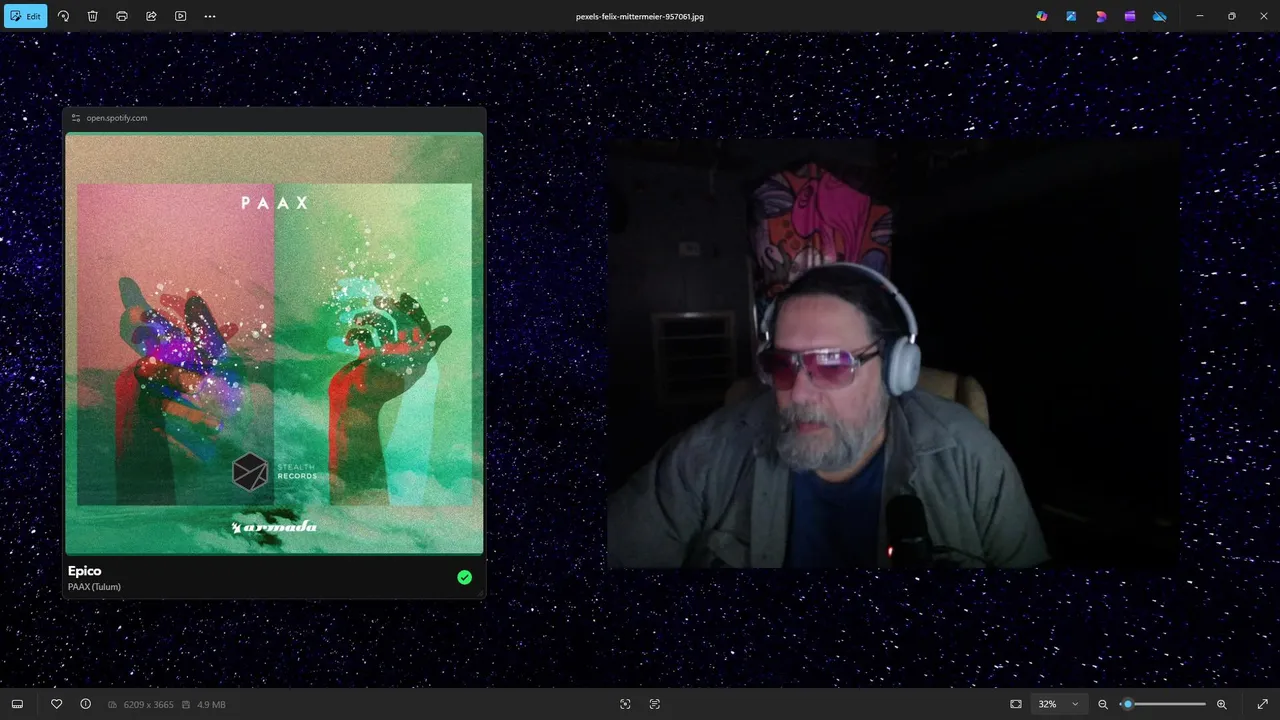The image size is (1280, 720).
Task: Launch the pink app icon in the title bar
Action: pyautogui.click(x=1101, y=16)
